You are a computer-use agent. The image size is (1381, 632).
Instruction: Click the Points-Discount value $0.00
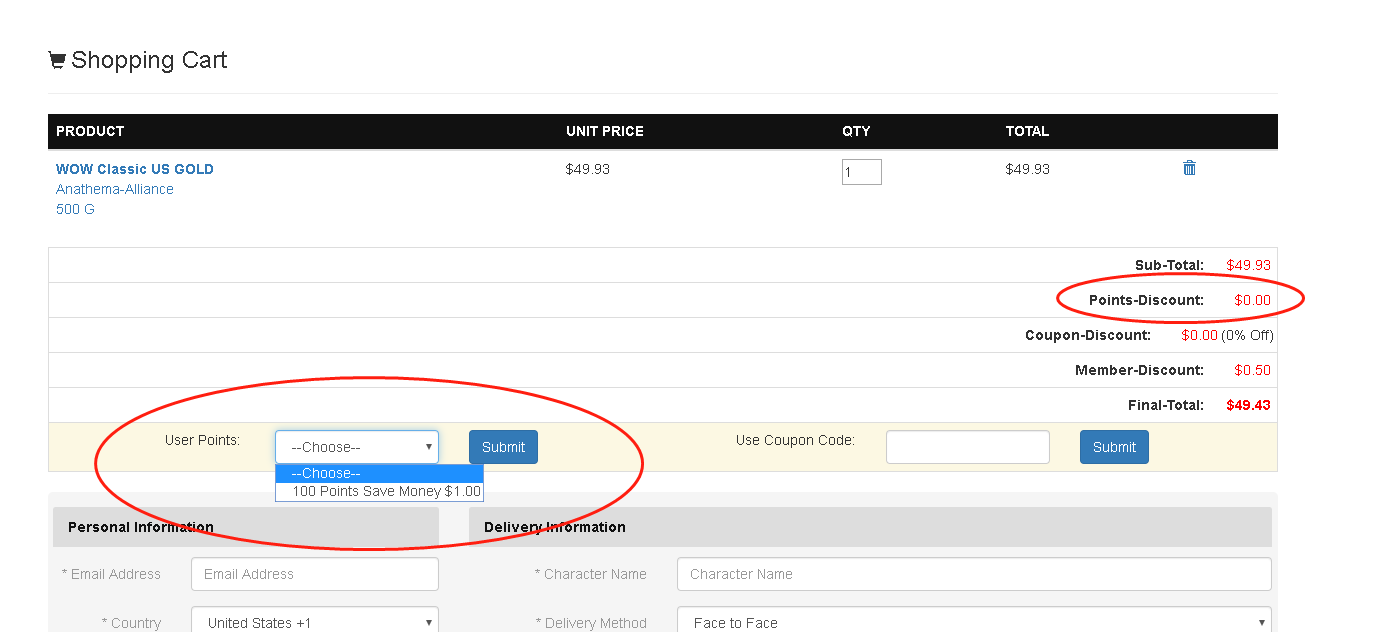pos(1252,300)
